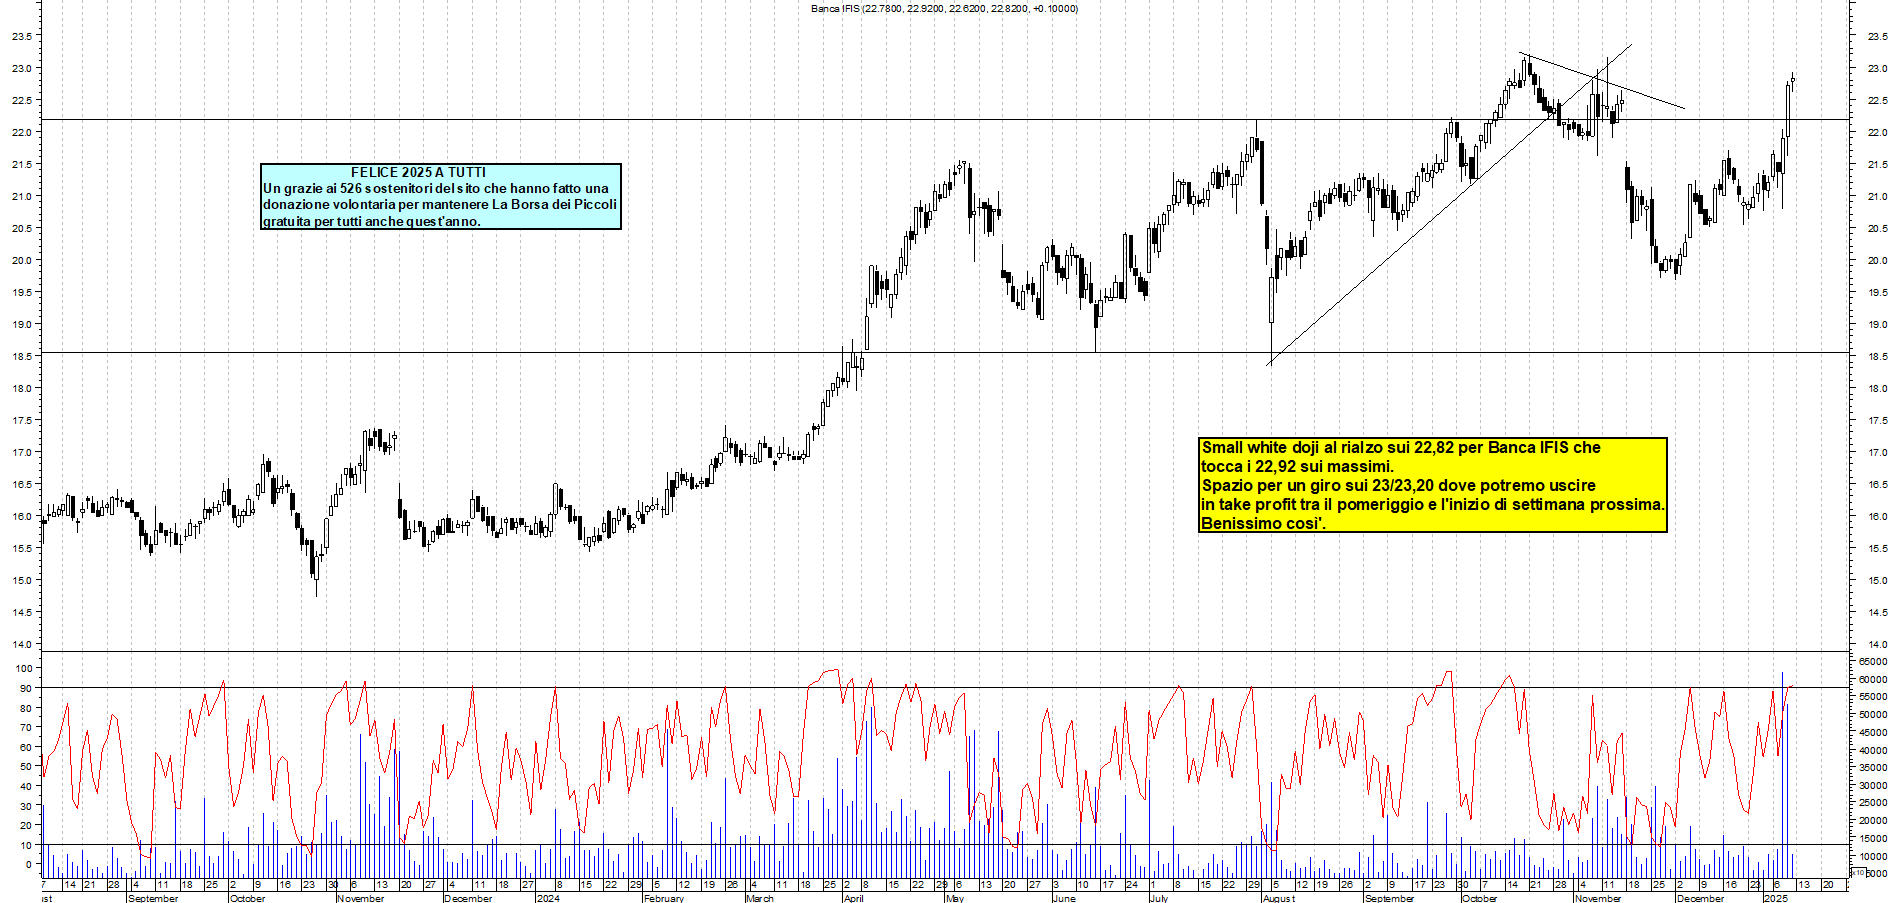Click the 30000 volume scale value
Viewport: 1890px width, 903px height.
click(1873, 786)
